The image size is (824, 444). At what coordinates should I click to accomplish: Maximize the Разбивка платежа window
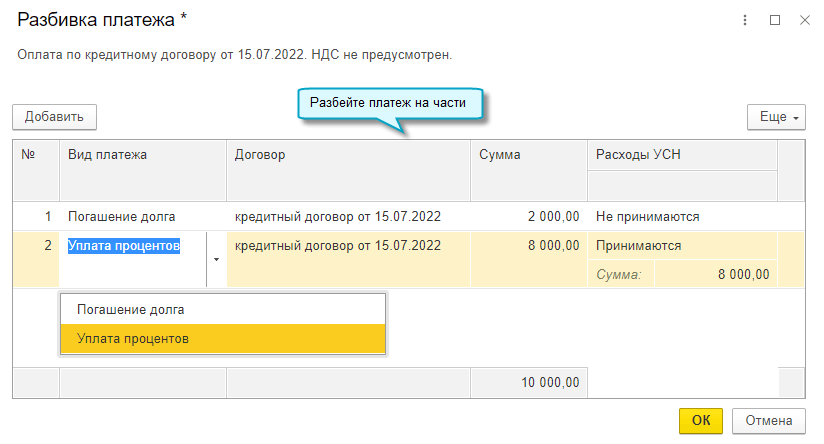click(774, 20)
